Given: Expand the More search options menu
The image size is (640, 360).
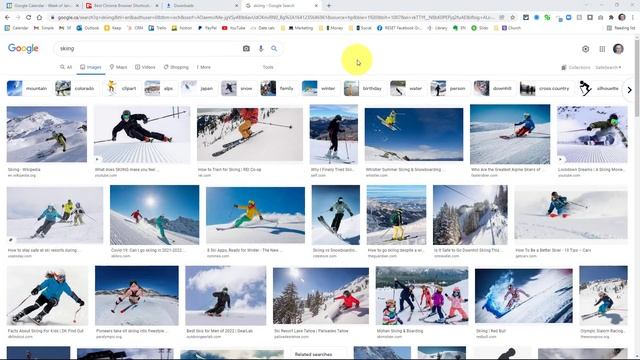Looking at the screenshot, I should [204, 67].
